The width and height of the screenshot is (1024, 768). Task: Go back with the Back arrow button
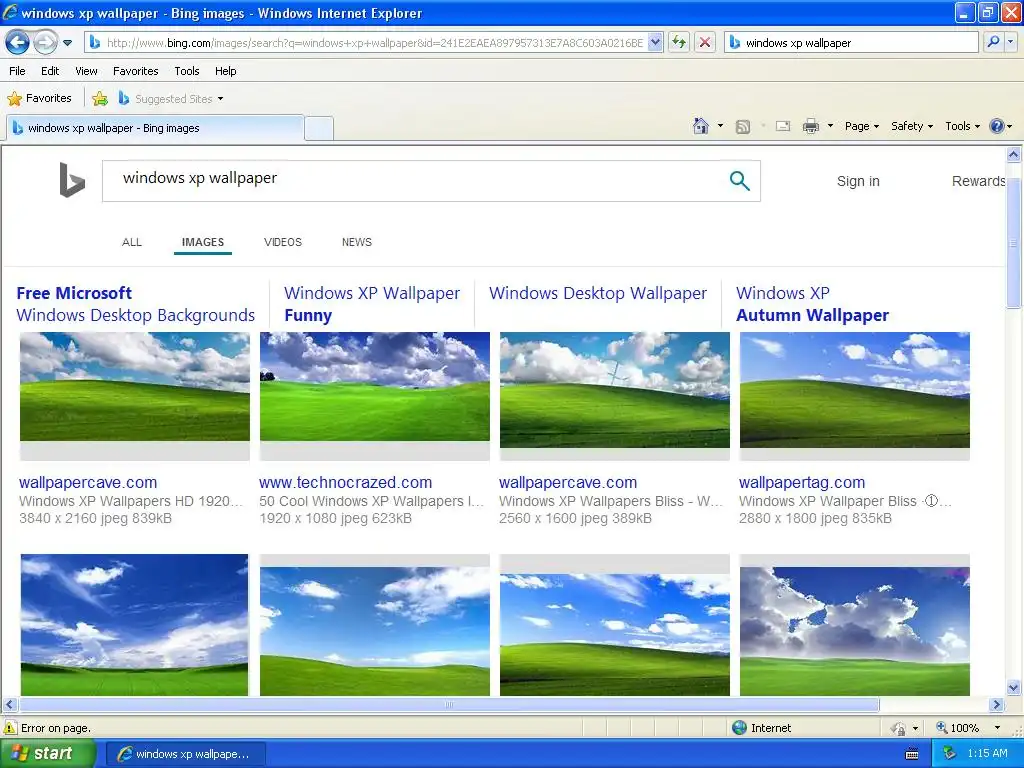click(x=18, y=43)
